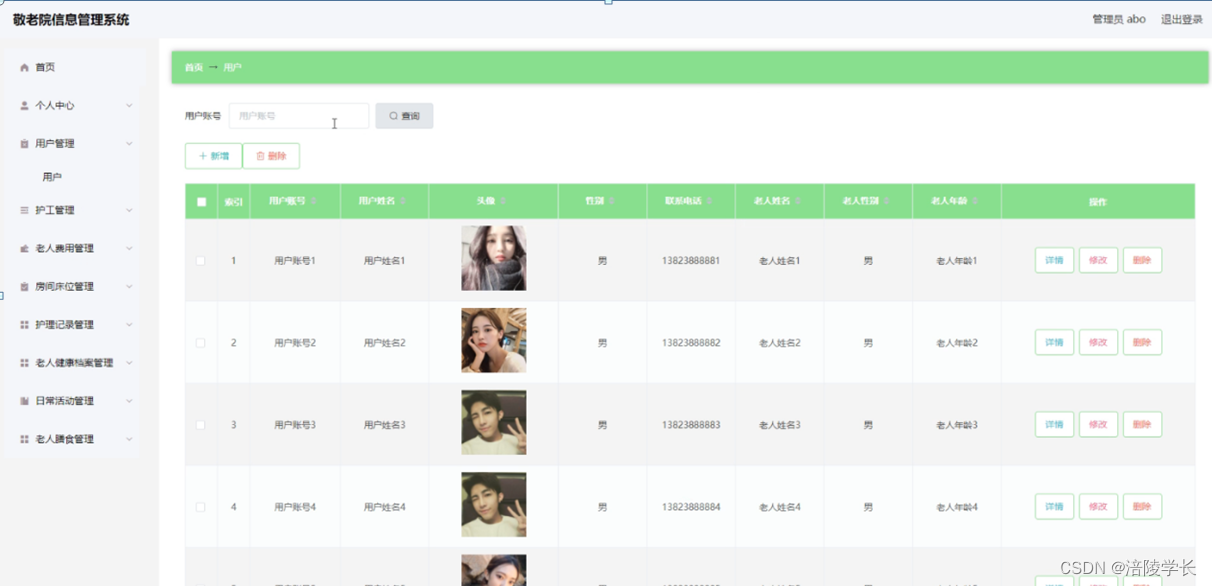Collapse the 用户管理 chevron
Viewport: 1212px width, 586px height.
tap(129, 143)
